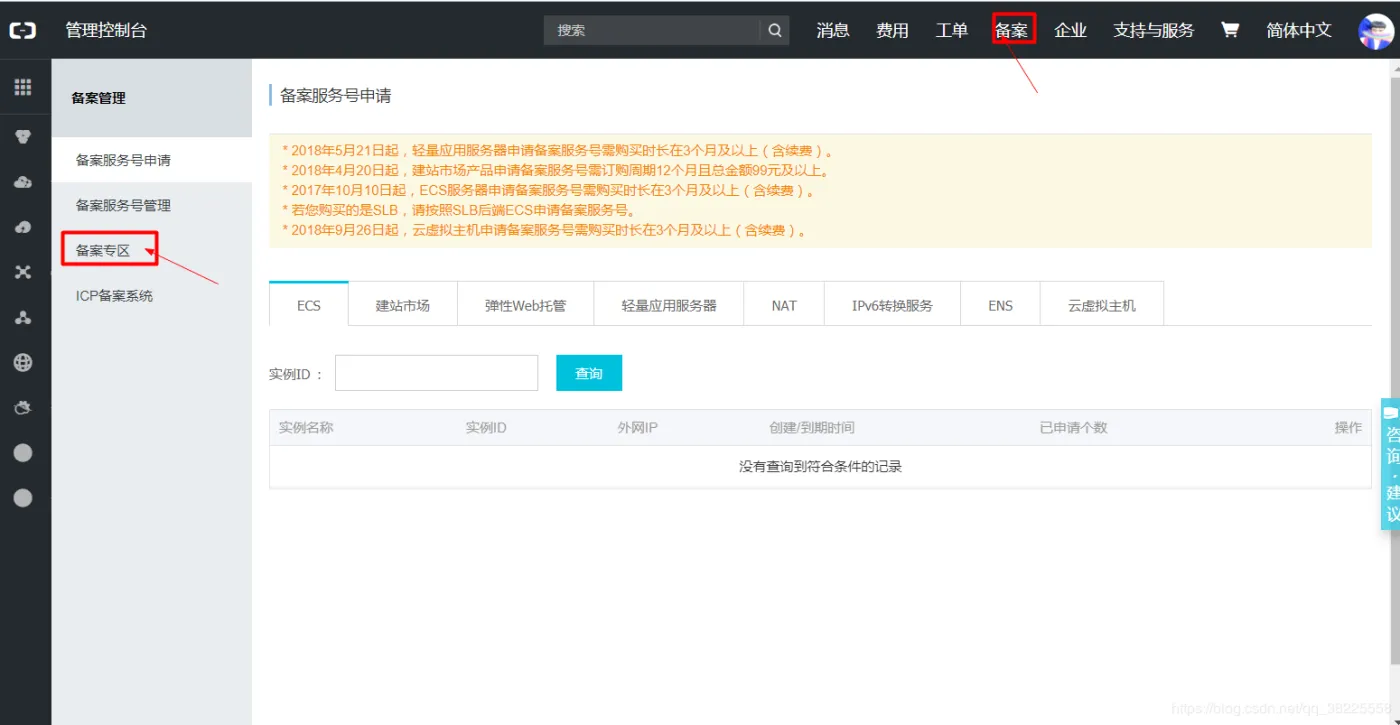1400x725 pixels.
Task: Open the 备案 menu
Action: pyautogui.click(x=1011, y=30)
